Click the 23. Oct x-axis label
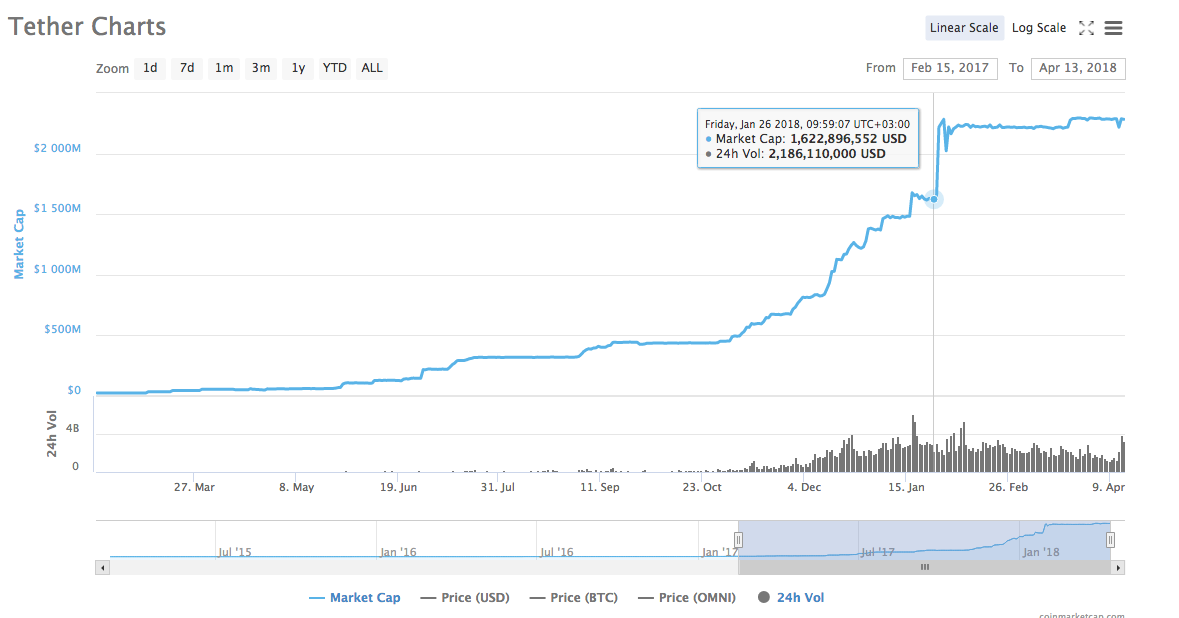 (x=702, y=487)
